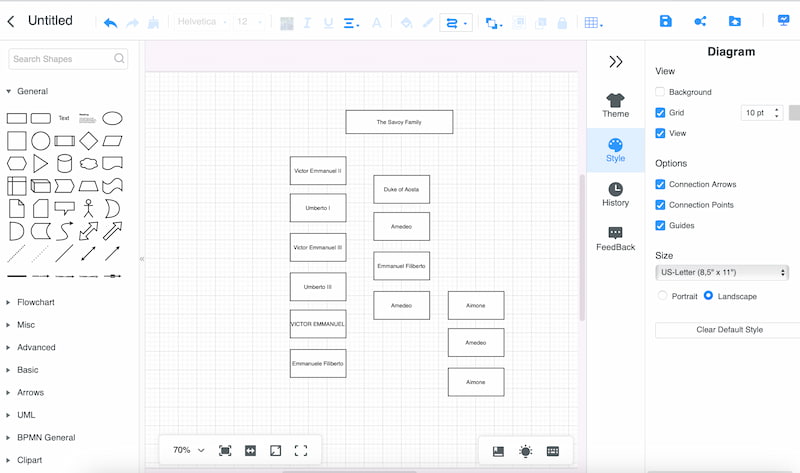Click the font color A icon
Screen dimensions: 800x473
pyautogui.click(x=377, y=22)
